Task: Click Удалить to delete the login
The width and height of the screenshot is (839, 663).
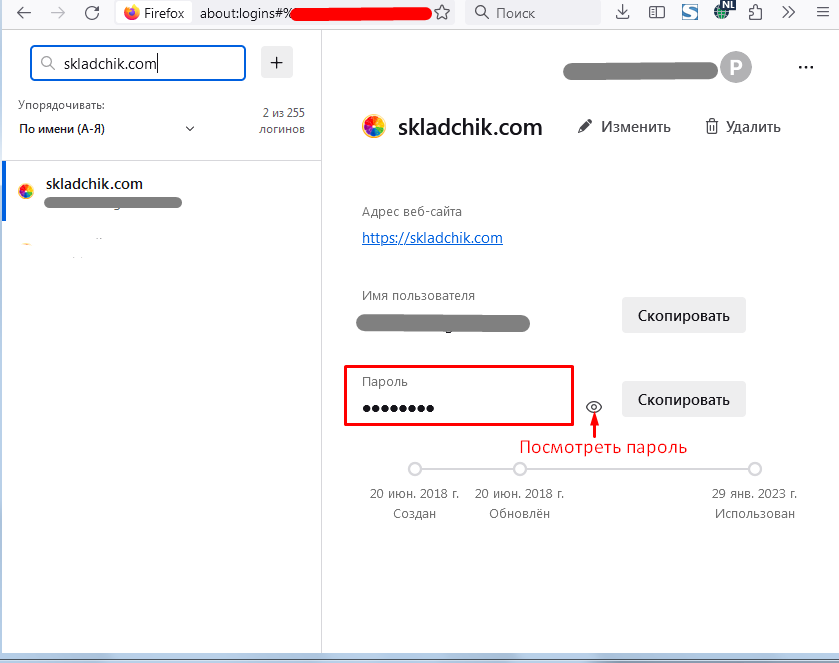Action: [743, 127]
